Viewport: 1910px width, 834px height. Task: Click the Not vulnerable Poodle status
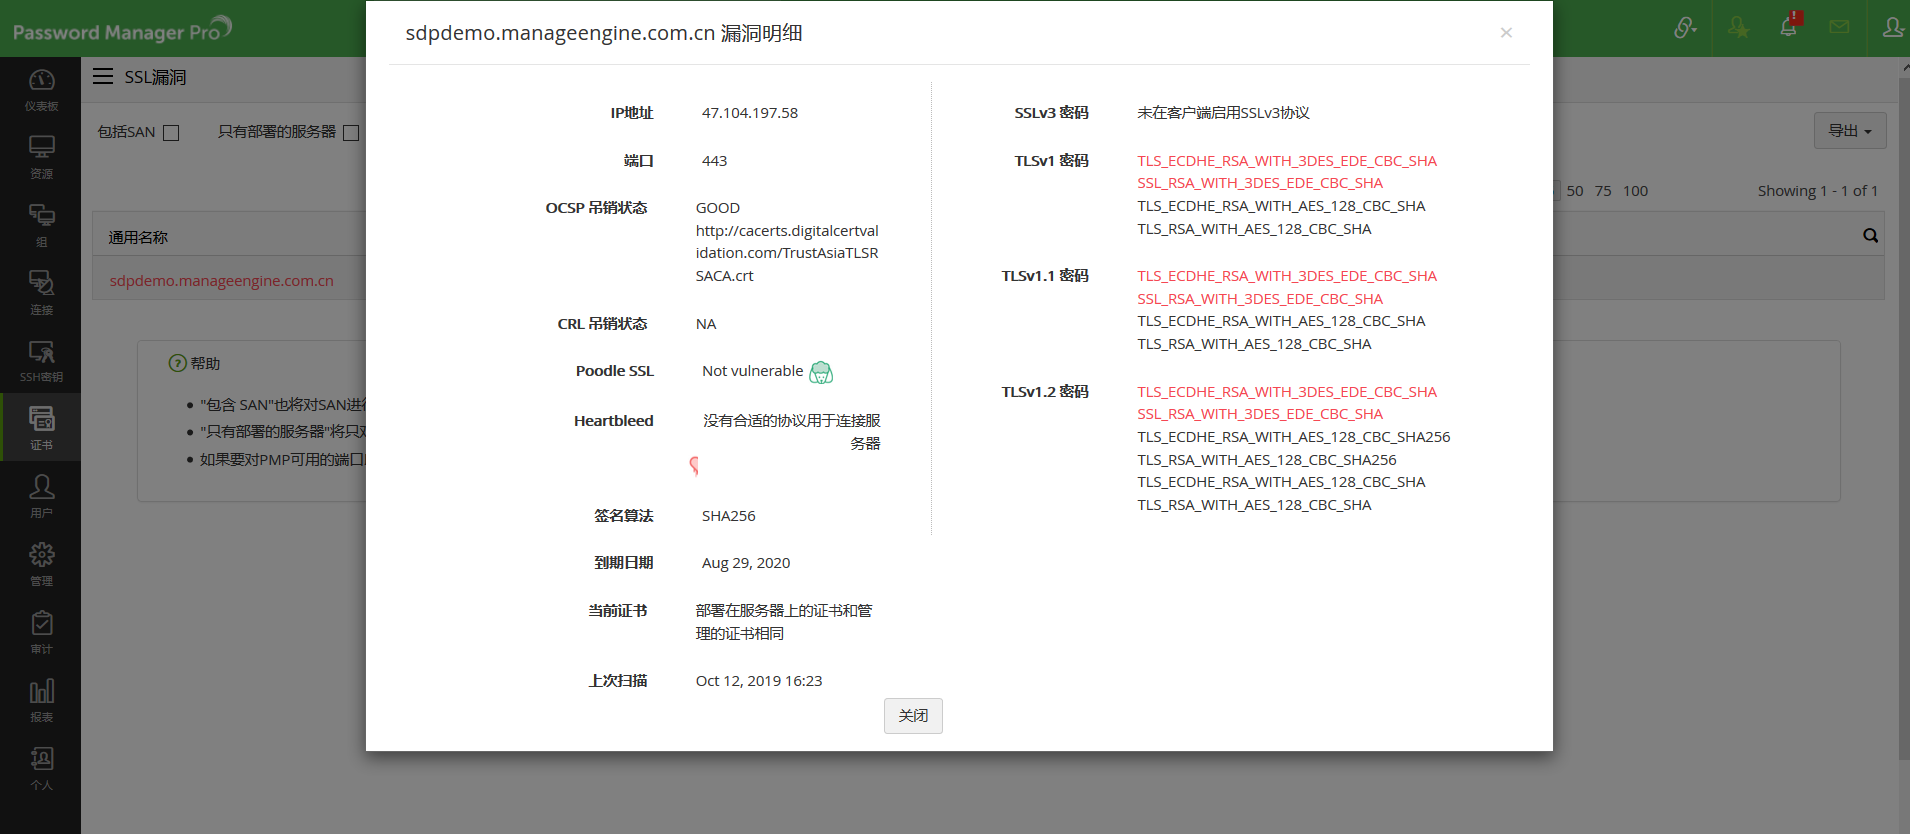[752, 371]
